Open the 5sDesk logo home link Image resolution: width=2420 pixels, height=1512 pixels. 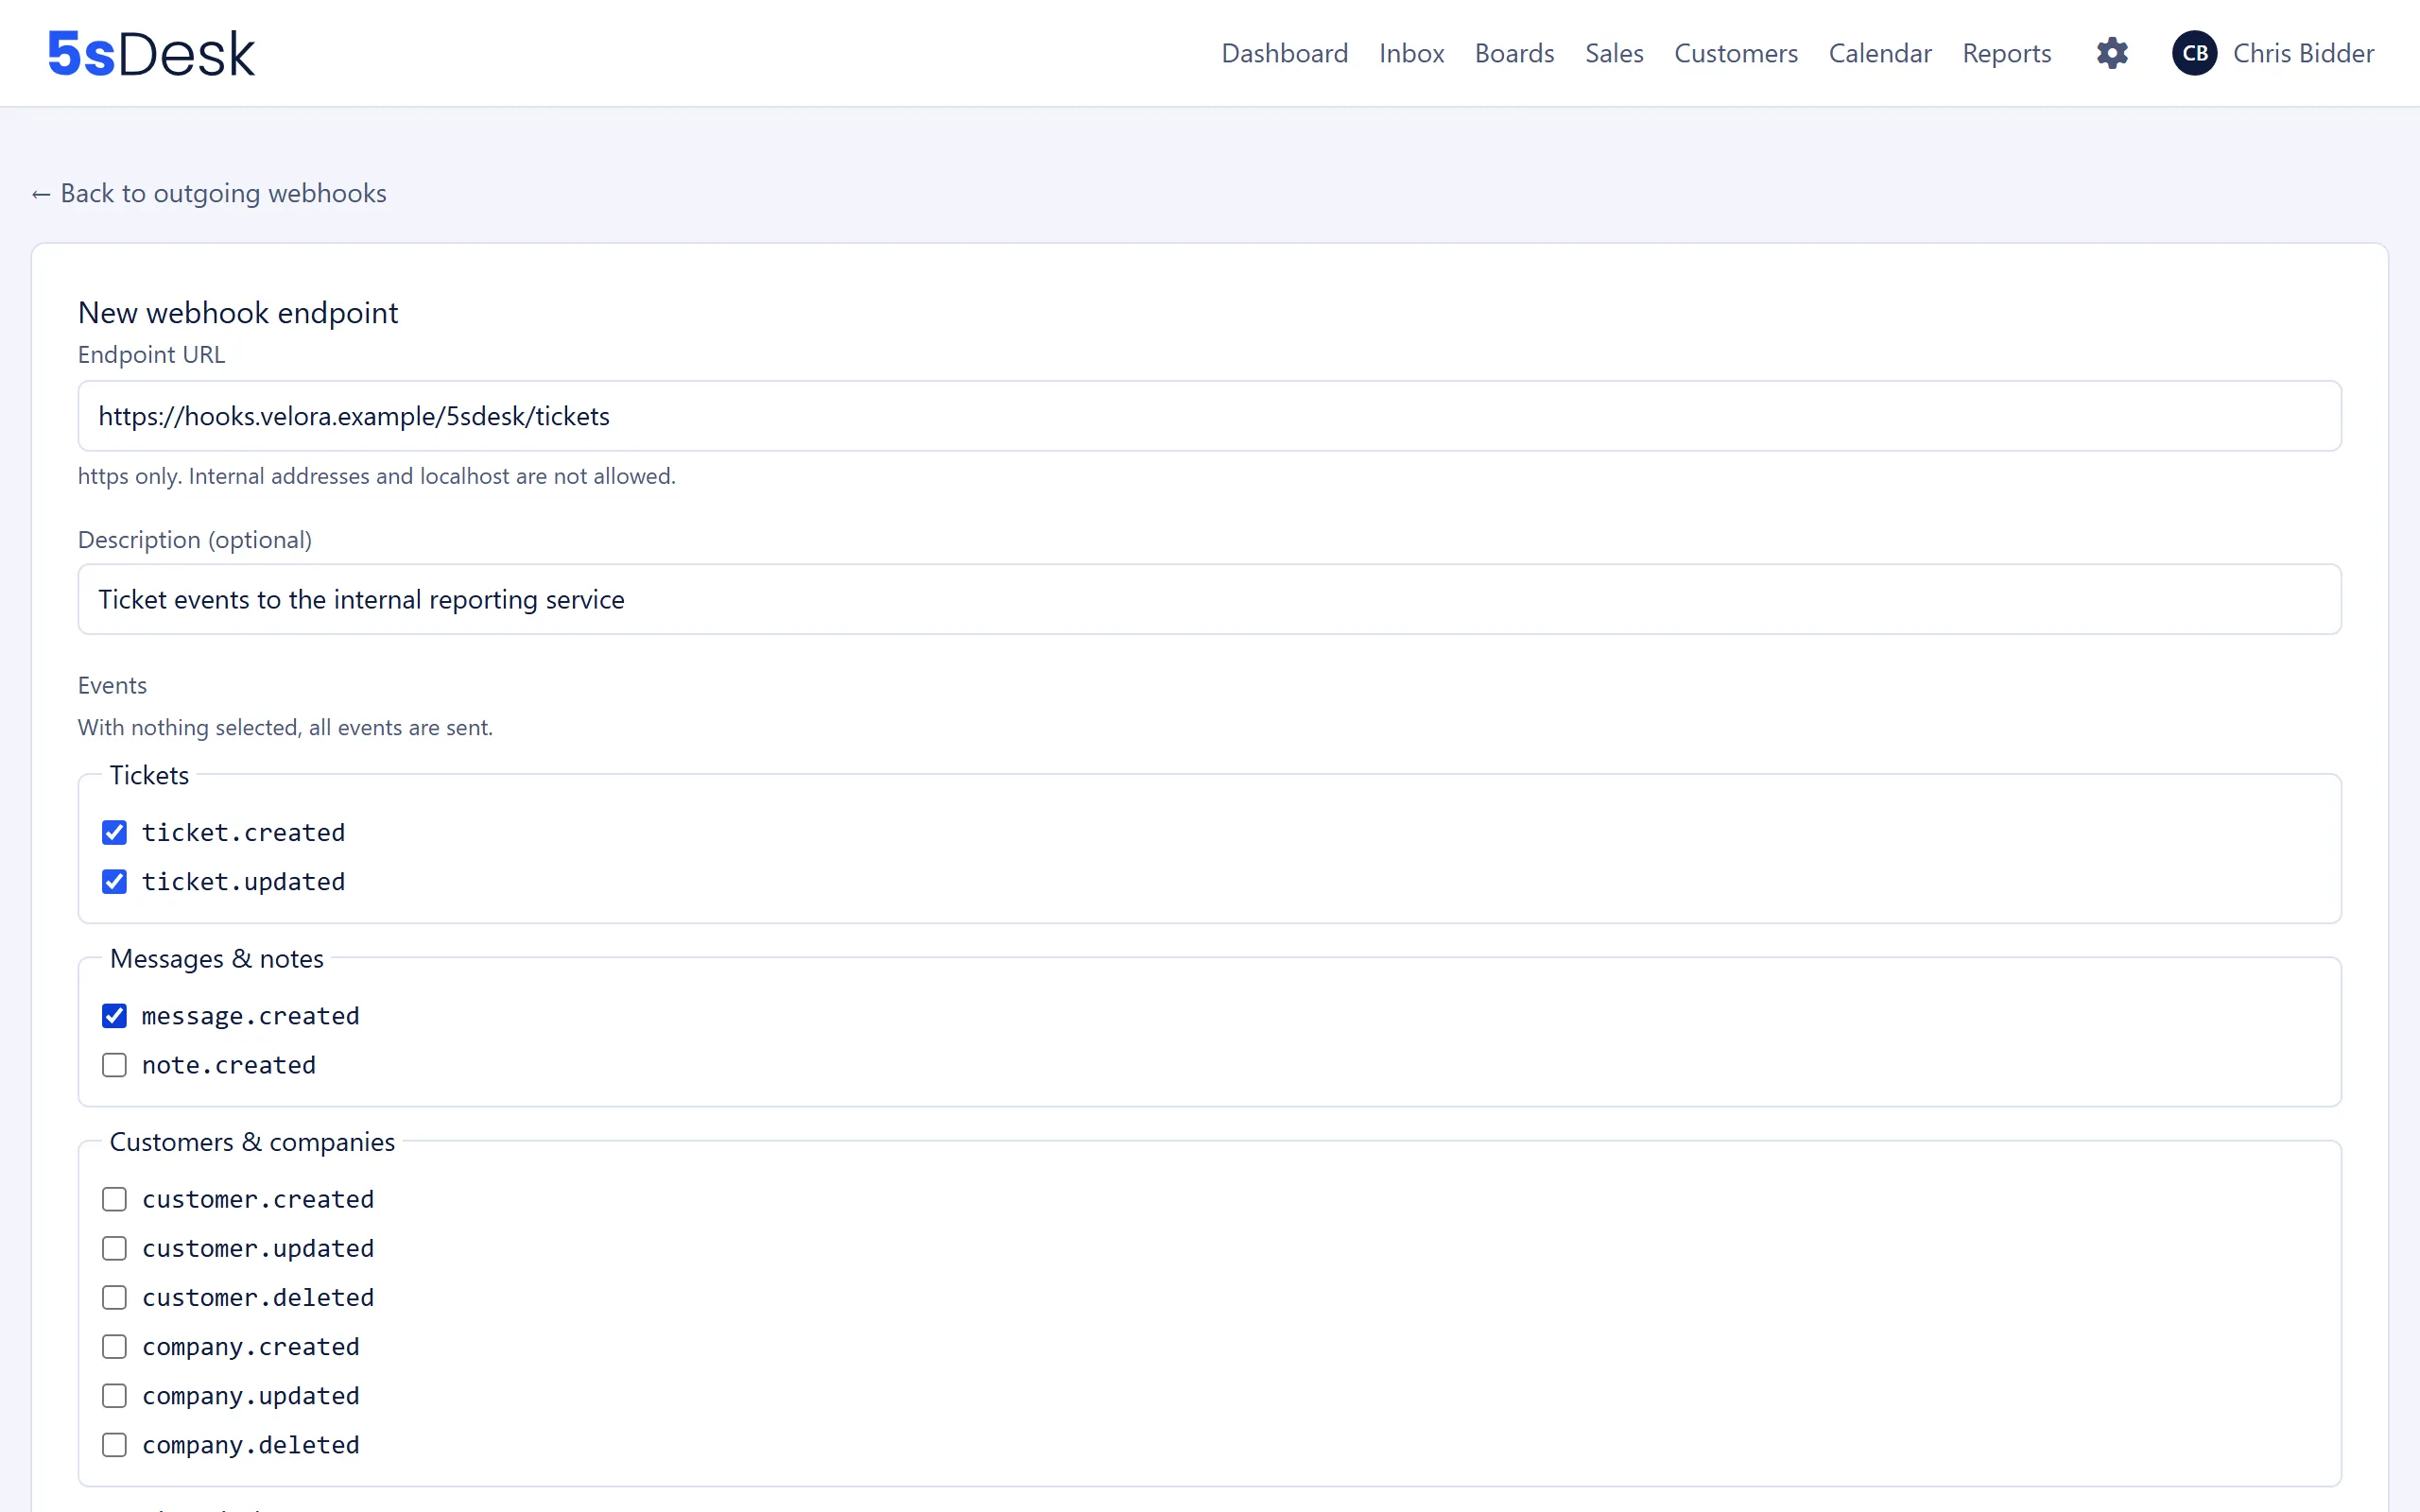tap(151, 53)
